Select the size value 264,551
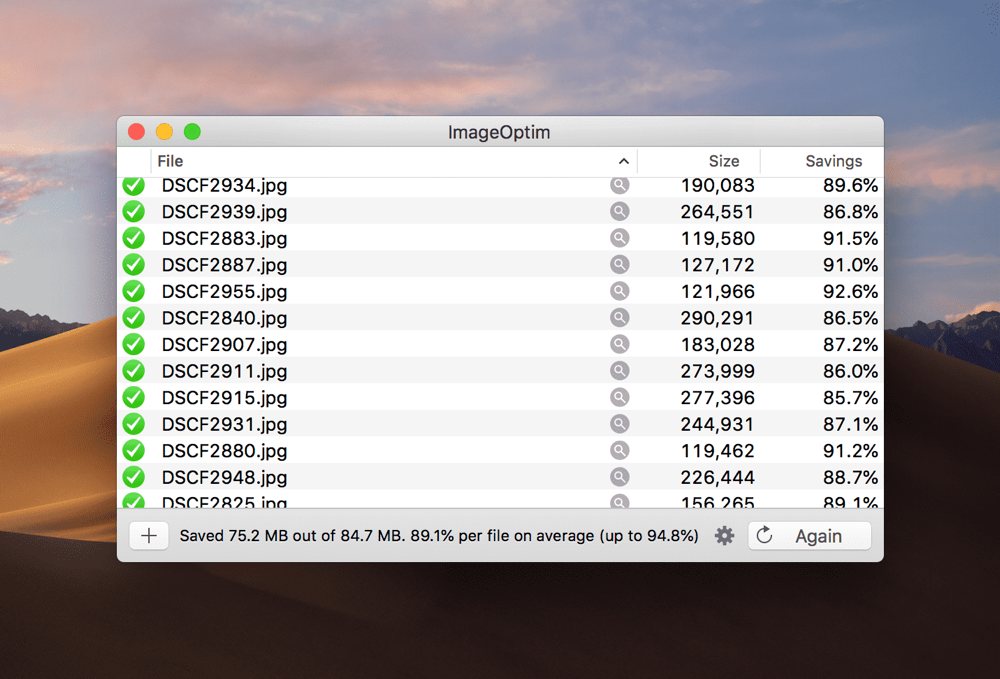Image resolution: width=1000 pixels, height=679 pixels. coord(717,212)
